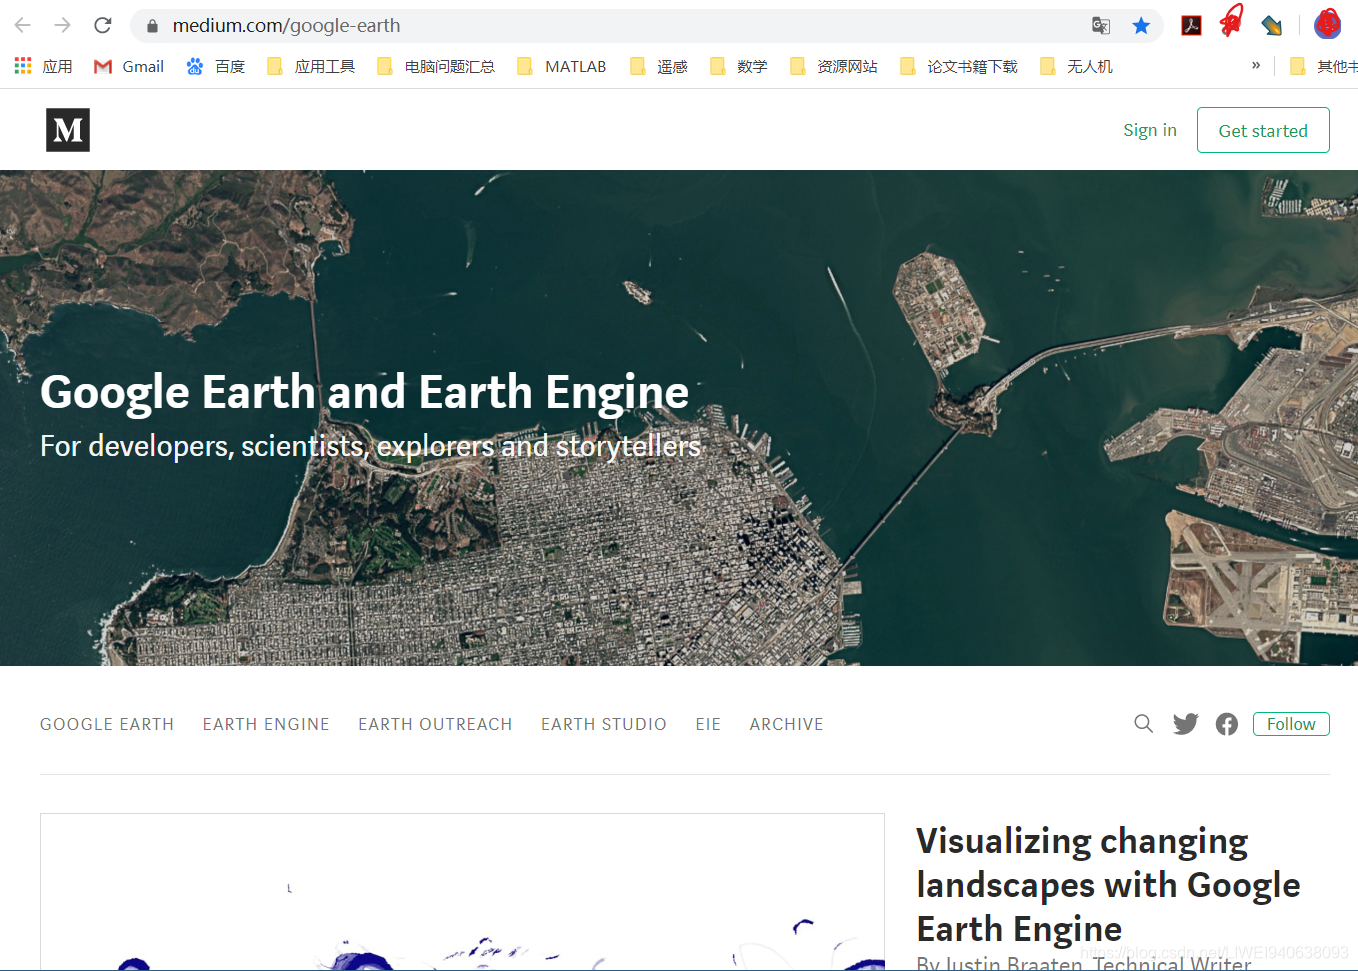Open the 无人机 bookmark folder
The image size is (1358, 971).
1076,66
